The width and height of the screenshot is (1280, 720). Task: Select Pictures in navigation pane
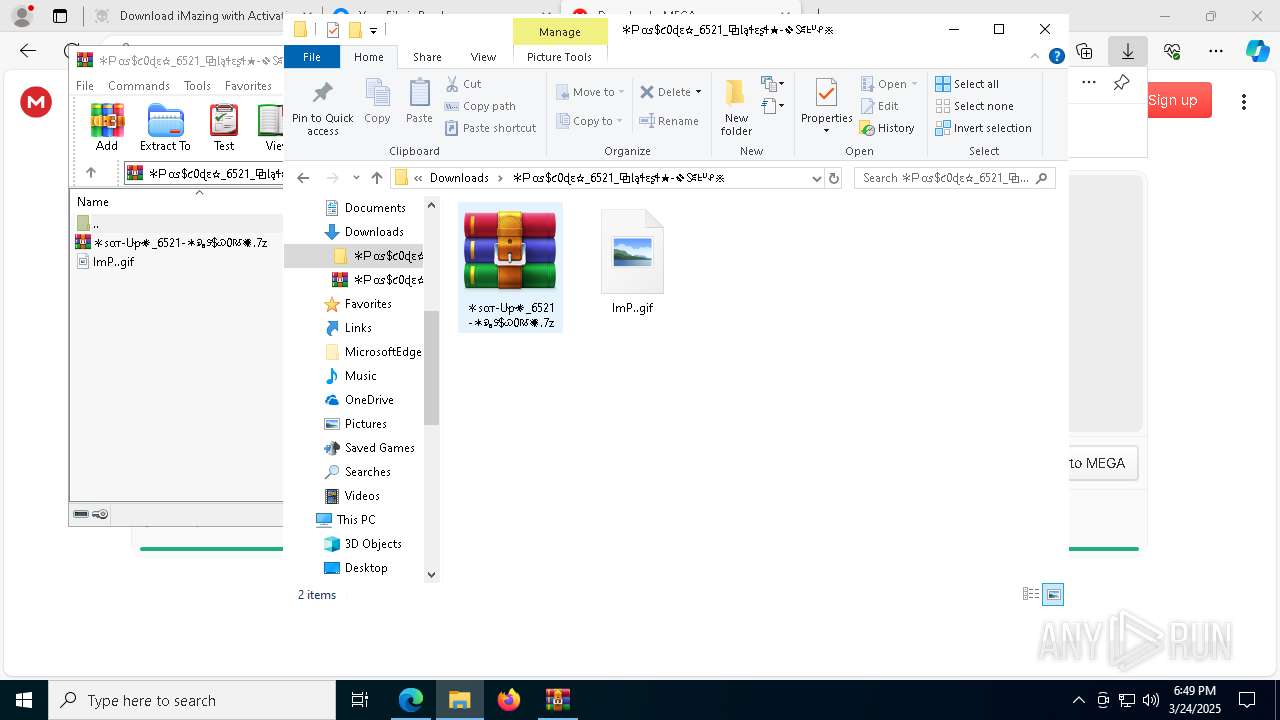(x=366, y=424)
